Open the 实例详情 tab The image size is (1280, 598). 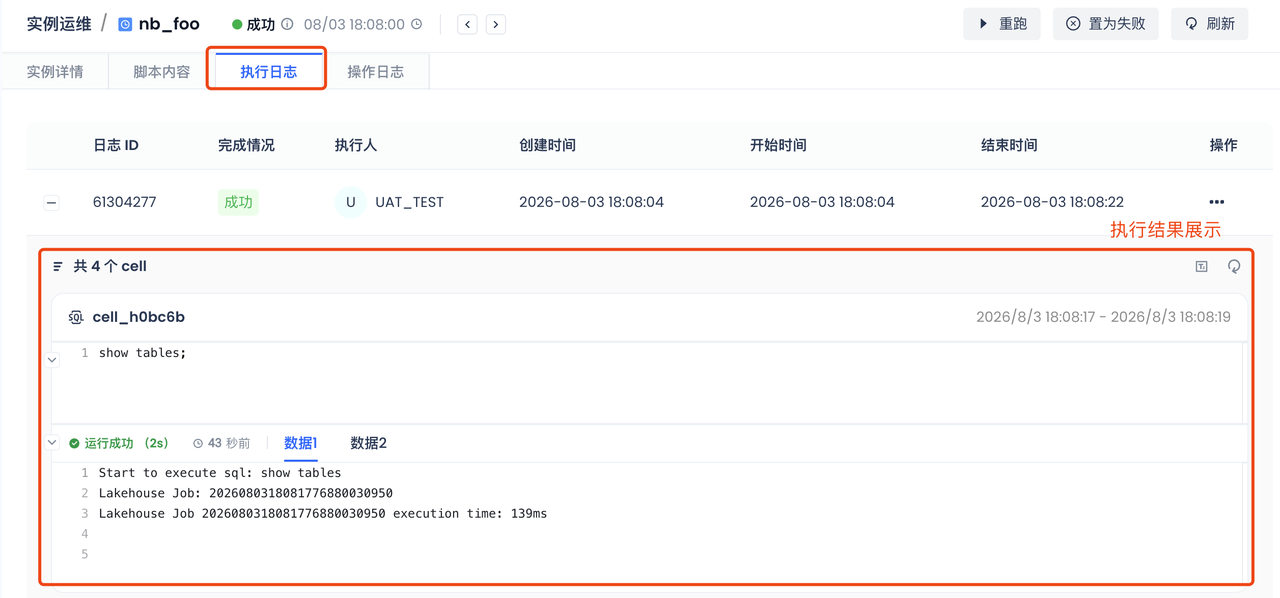click(x=55, y=72)
